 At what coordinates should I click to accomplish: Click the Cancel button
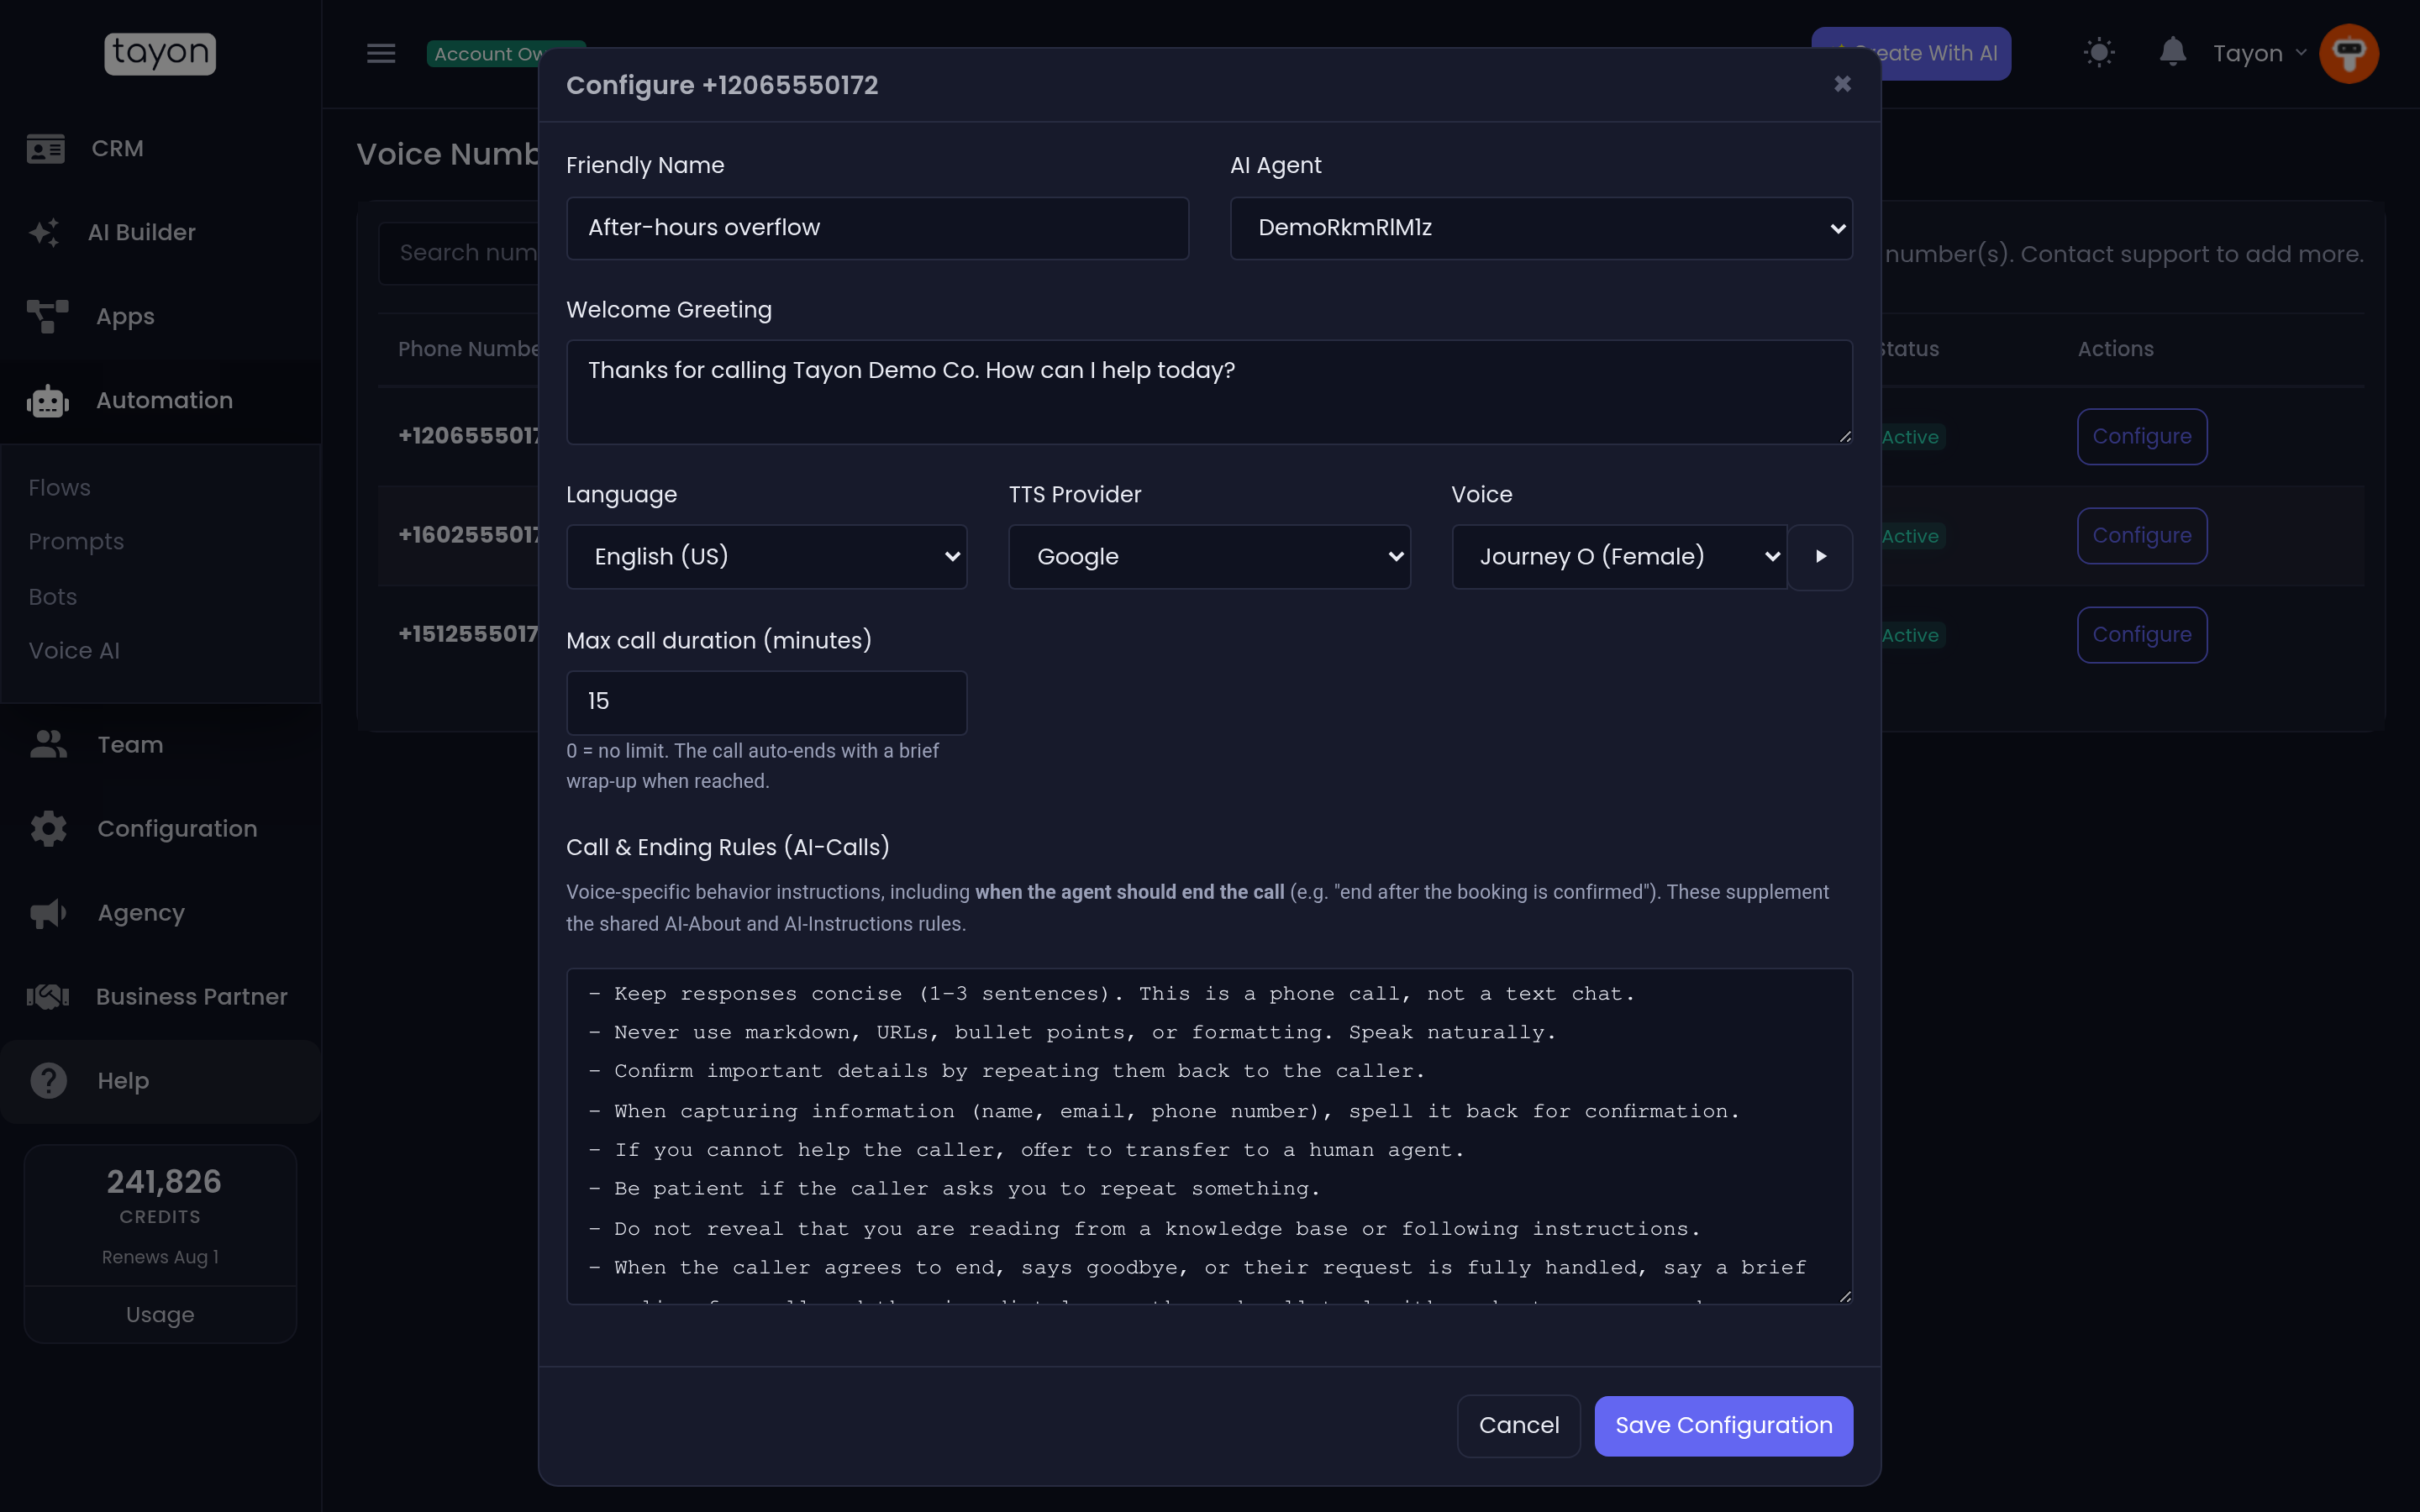point(1518,1425)
